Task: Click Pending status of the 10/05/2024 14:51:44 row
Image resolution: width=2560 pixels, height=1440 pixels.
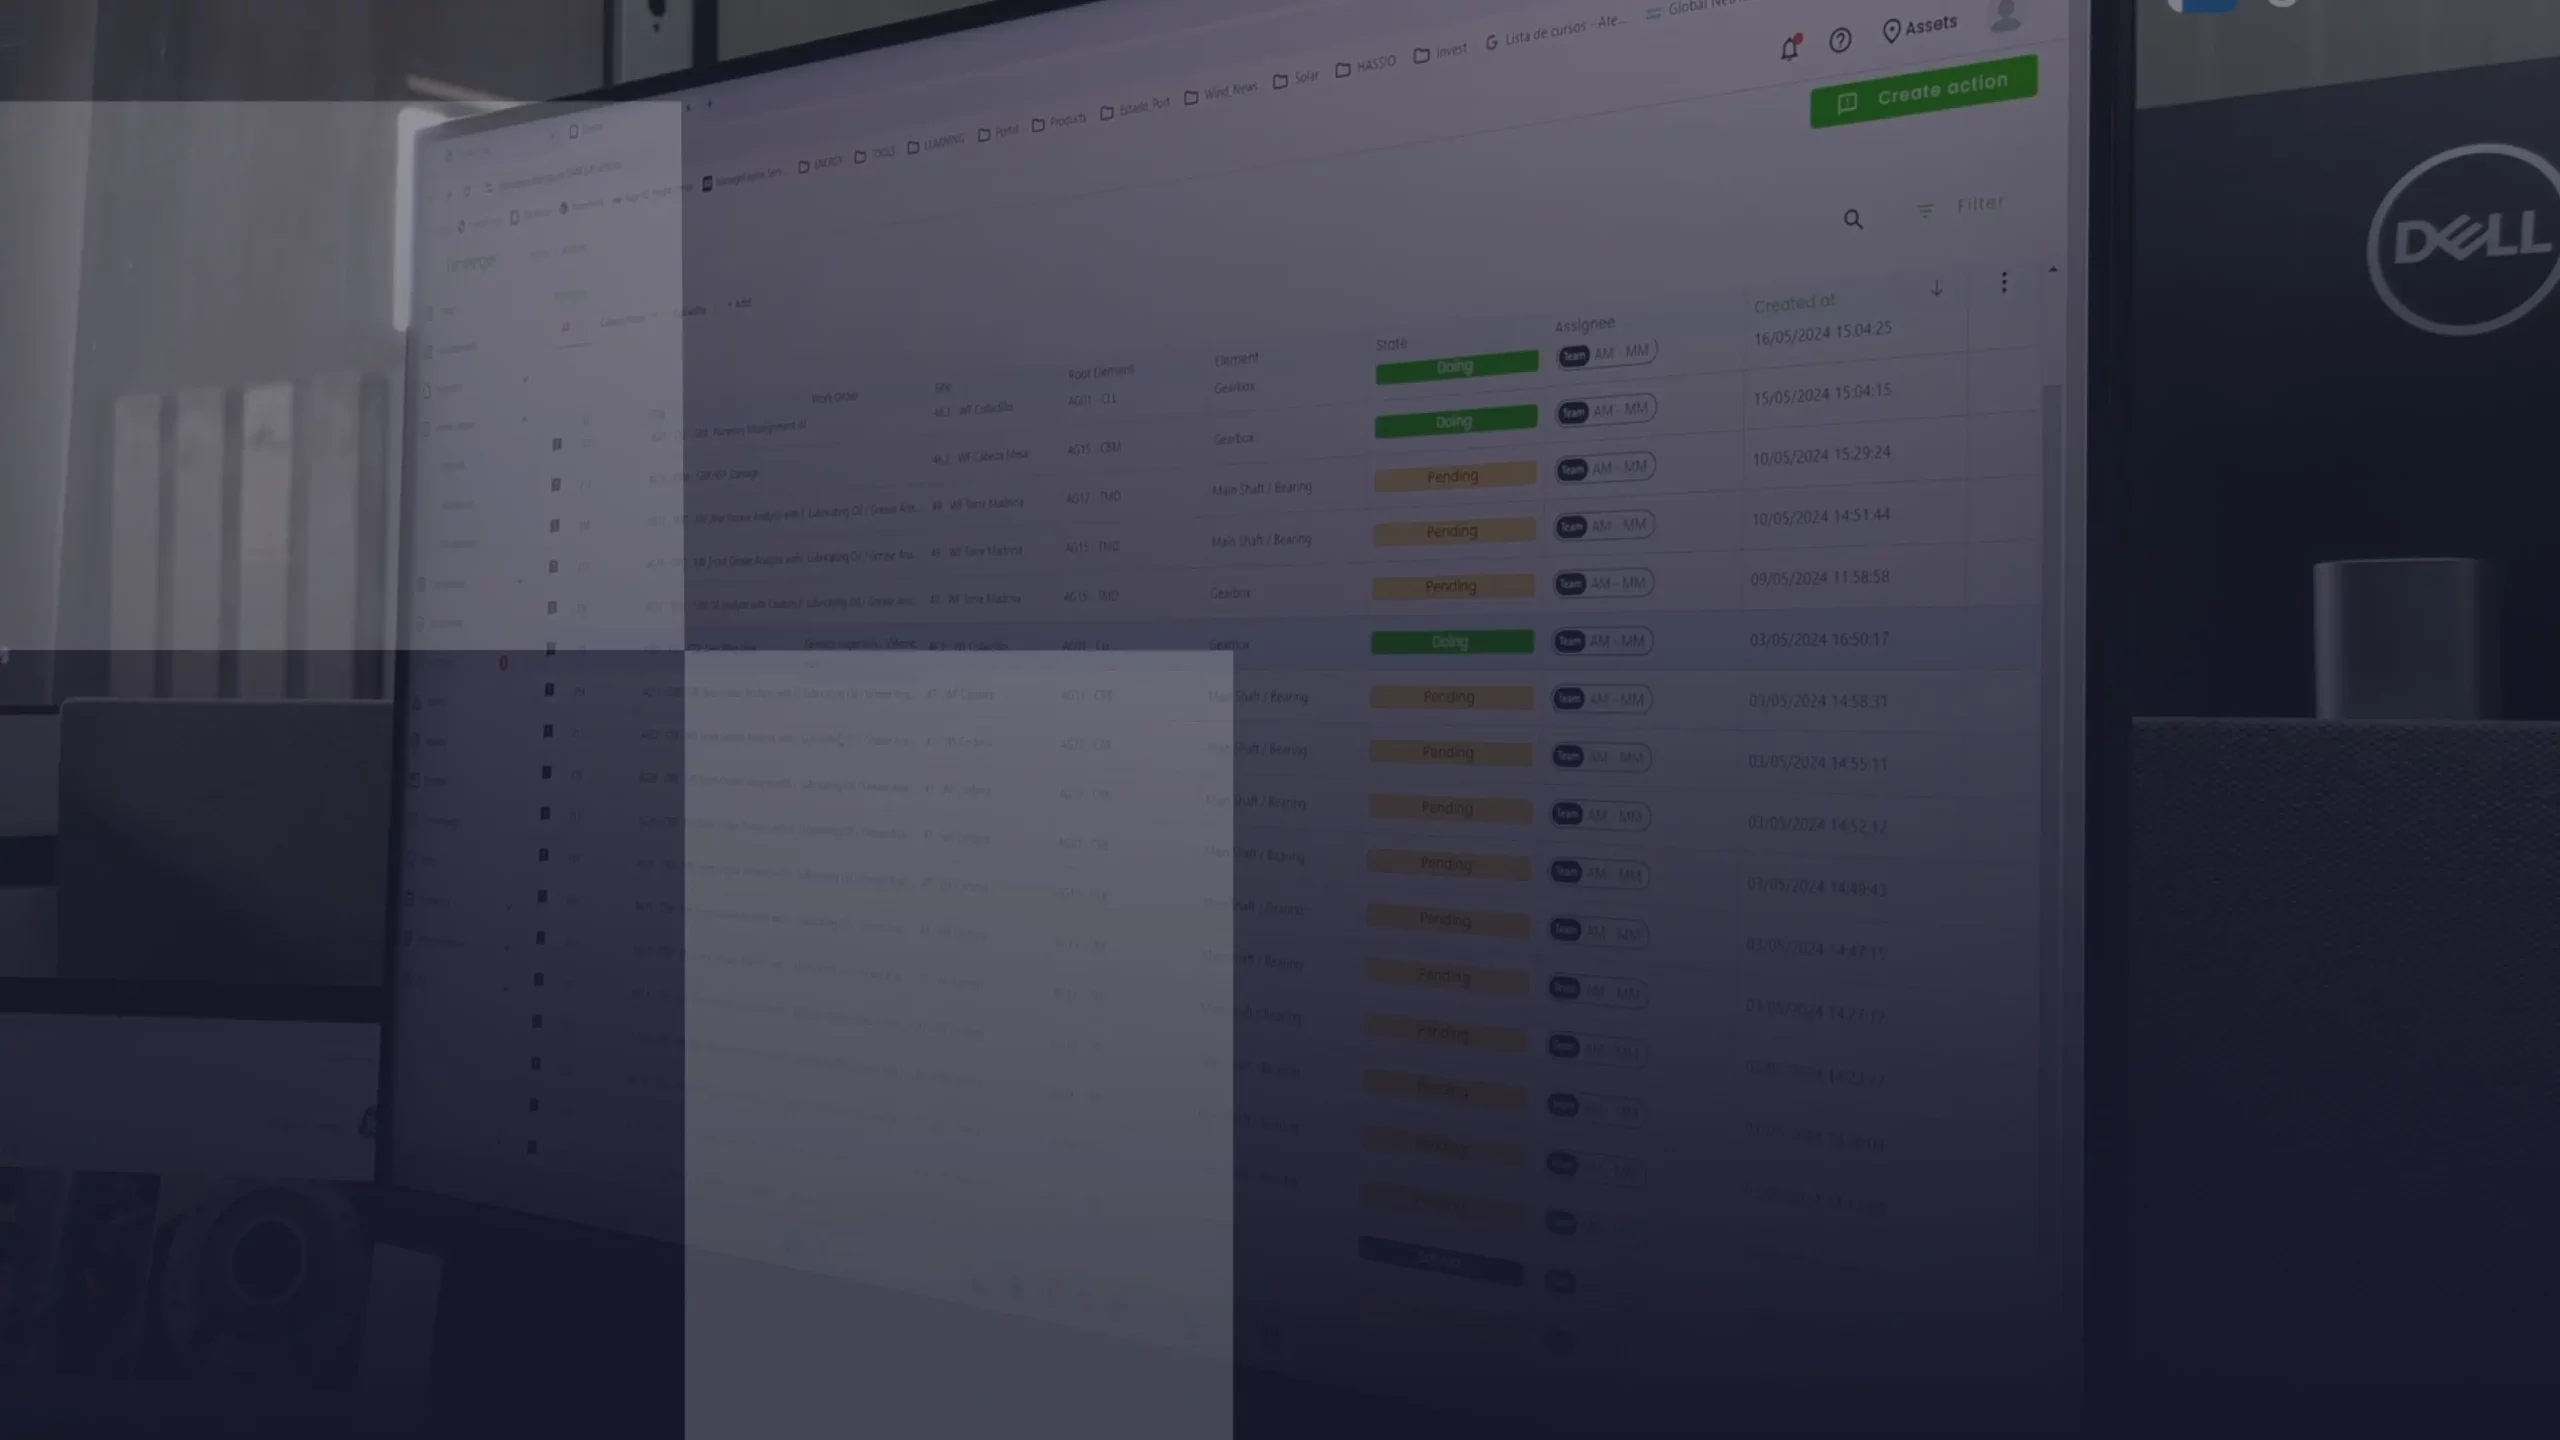Action: click(x=1453, y=531)
